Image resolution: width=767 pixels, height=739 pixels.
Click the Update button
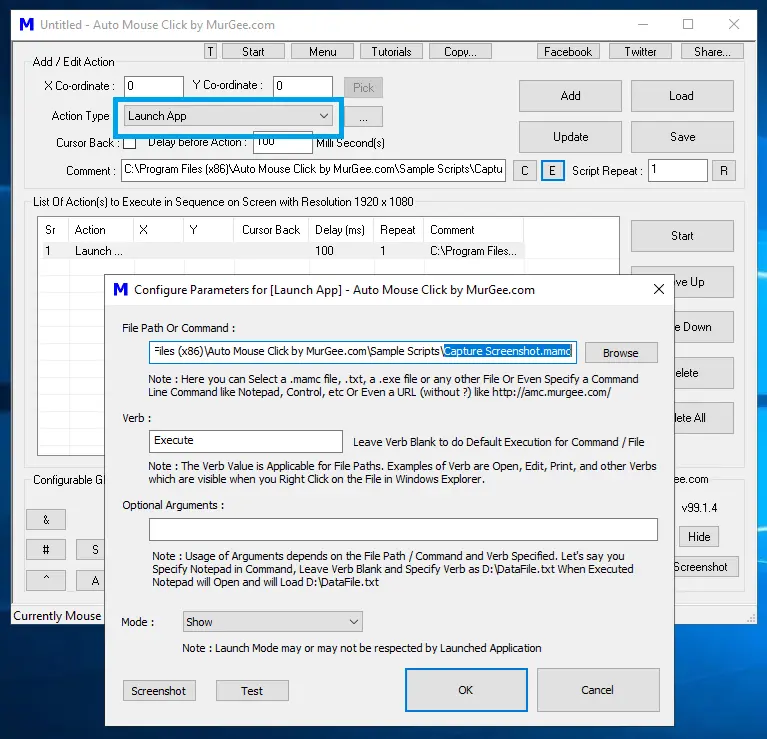(x=570, y=137)
